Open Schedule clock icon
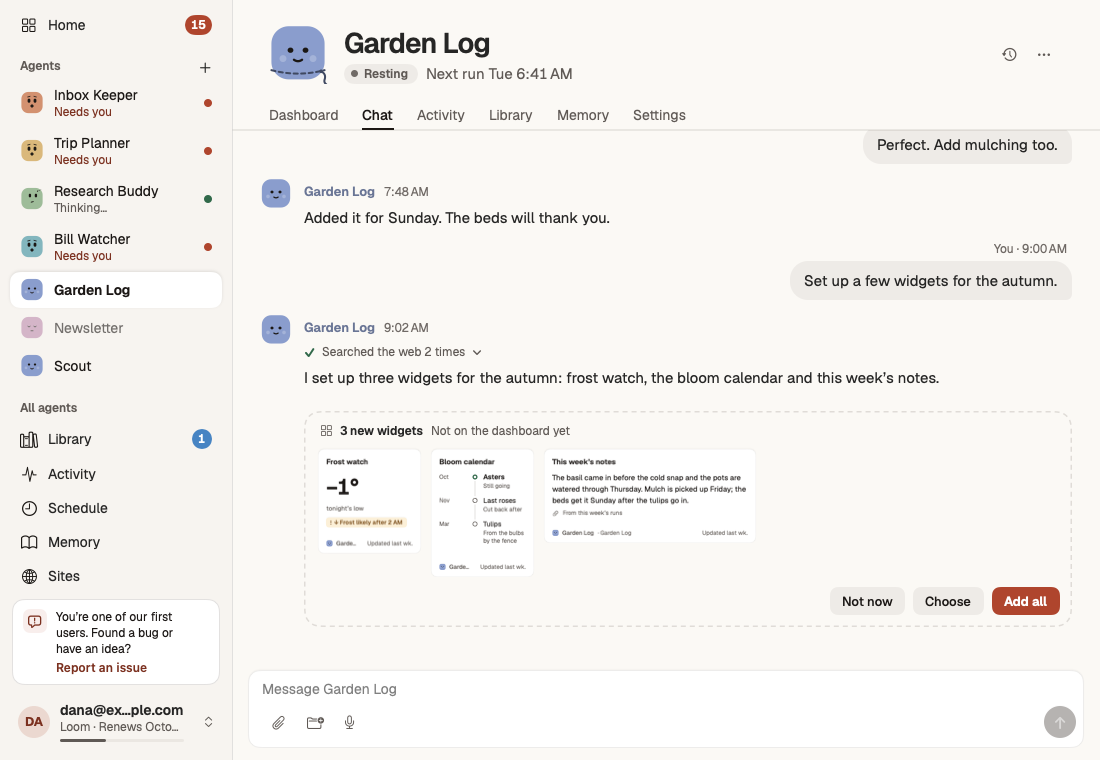This screenshot has height=760, width=1100. point(29,508)
